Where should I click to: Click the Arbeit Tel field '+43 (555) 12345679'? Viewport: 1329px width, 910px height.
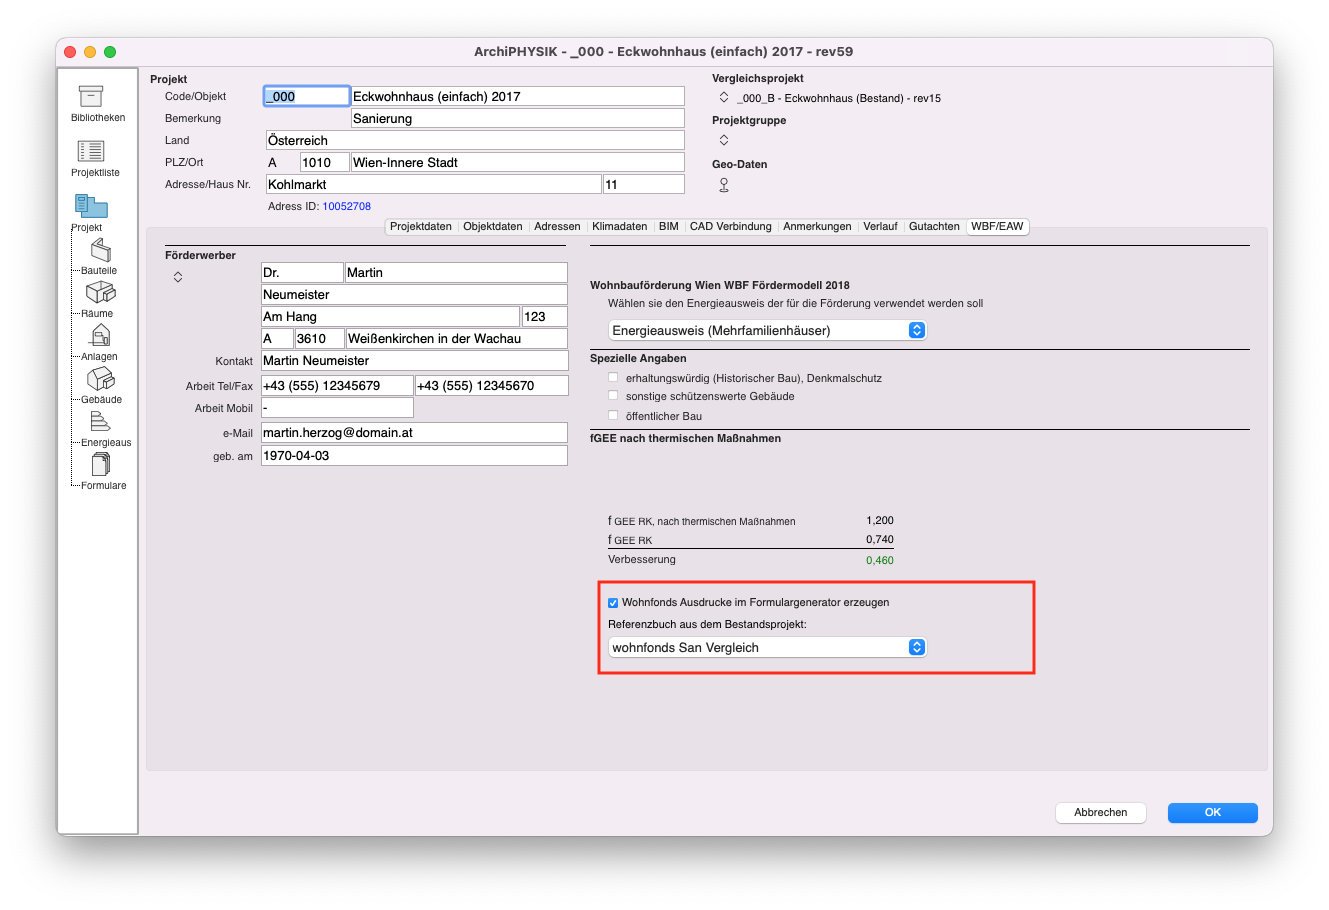coord(337,385)
